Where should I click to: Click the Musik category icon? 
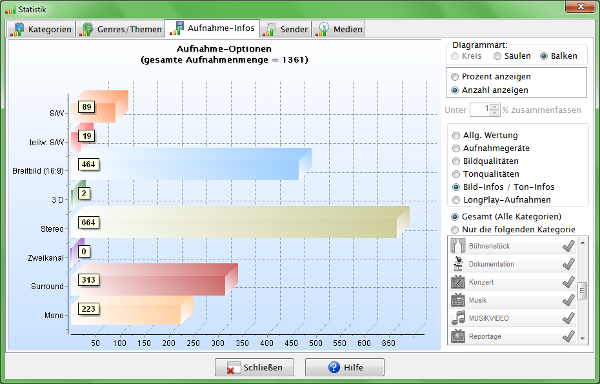coord(458,300)
